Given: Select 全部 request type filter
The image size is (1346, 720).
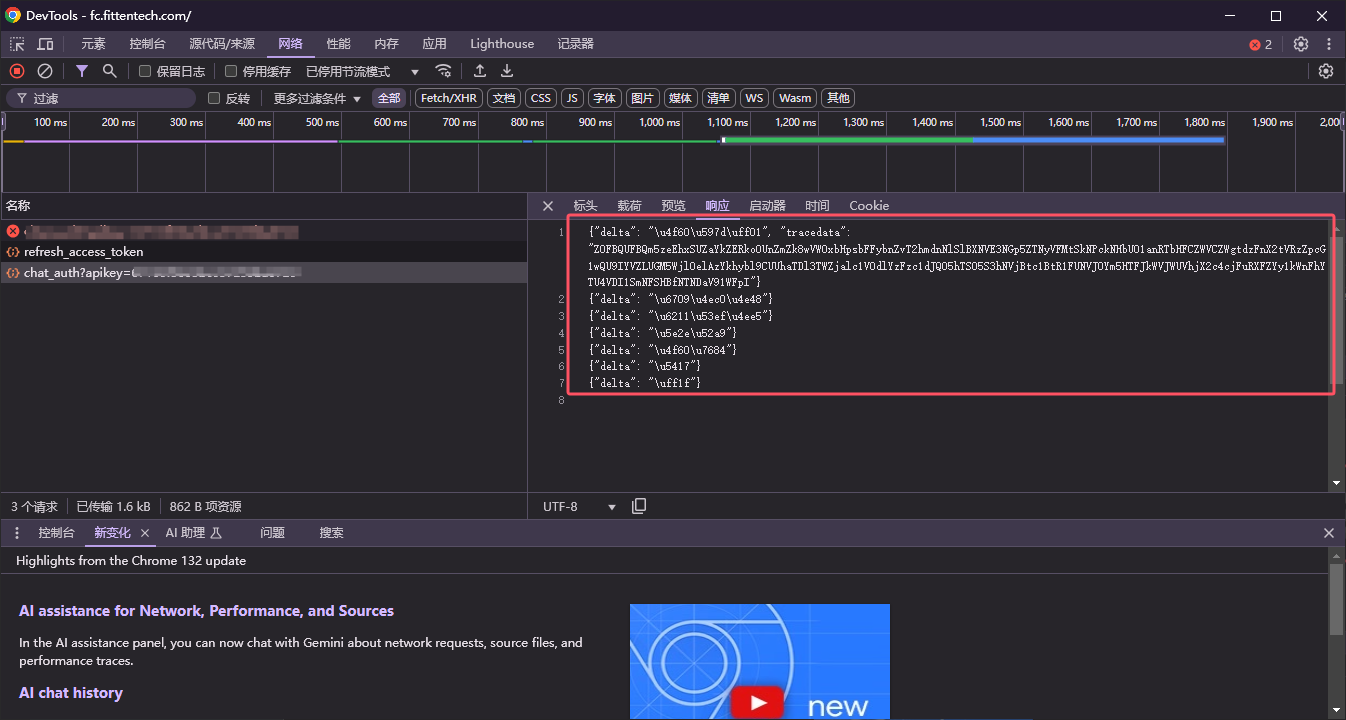Looking at the screenshot, I should coord(389,98).
